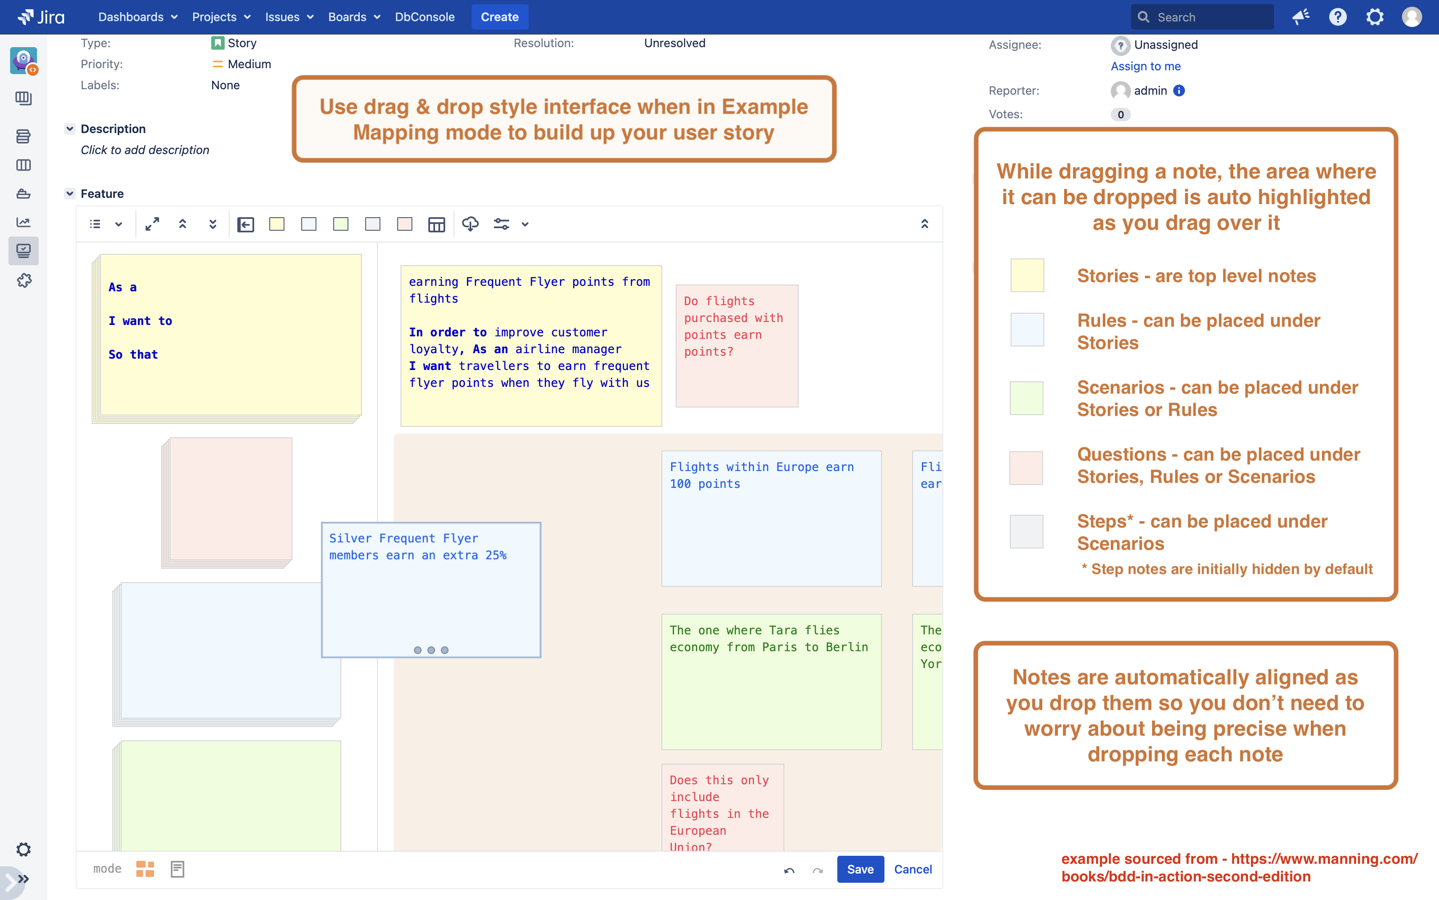Click the panel collapse-left arrow icon
This screenshot has height=900, width=1439.
pyautogui.click(x=246, y=225)
